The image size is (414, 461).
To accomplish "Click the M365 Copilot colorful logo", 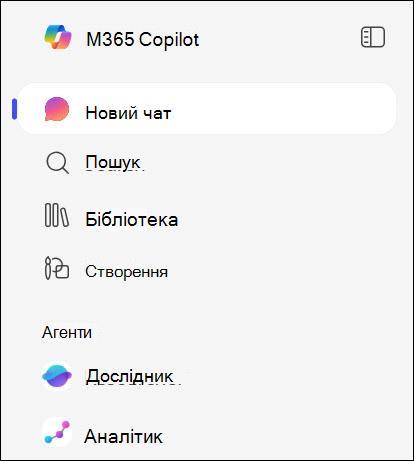I will click(58, 37).
